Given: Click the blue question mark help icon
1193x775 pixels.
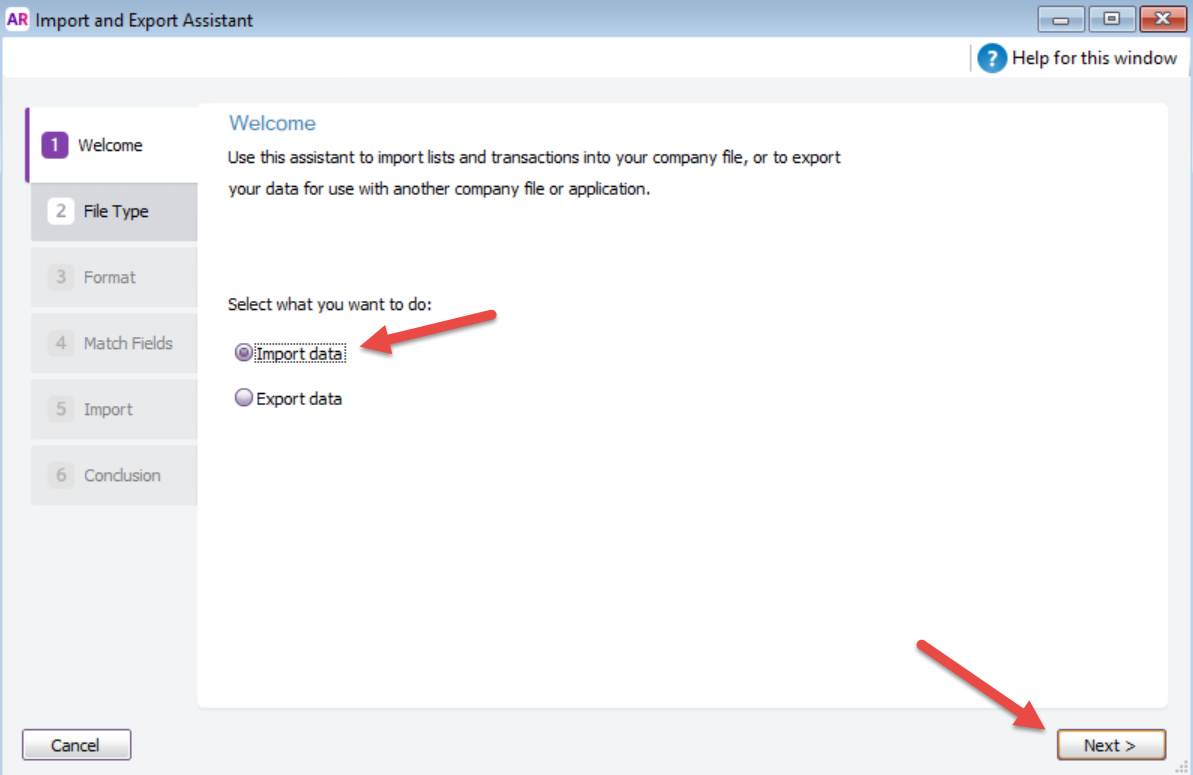Looking at the screenshot, I should pos(991,59).
